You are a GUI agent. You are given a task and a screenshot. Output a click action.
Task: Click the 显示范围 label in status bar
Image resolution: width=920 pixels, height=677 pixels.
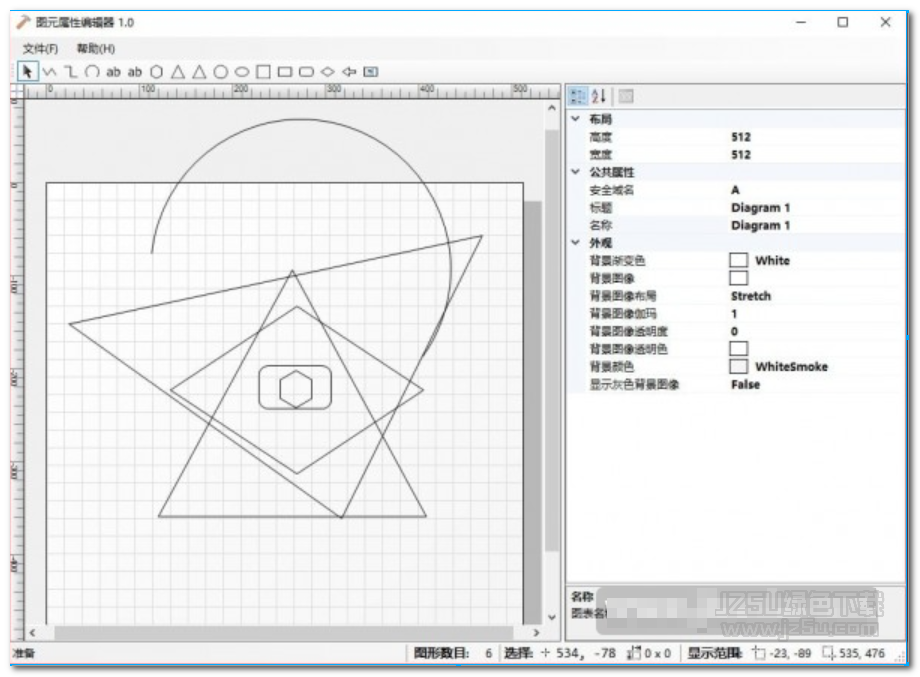click(715, 652)
